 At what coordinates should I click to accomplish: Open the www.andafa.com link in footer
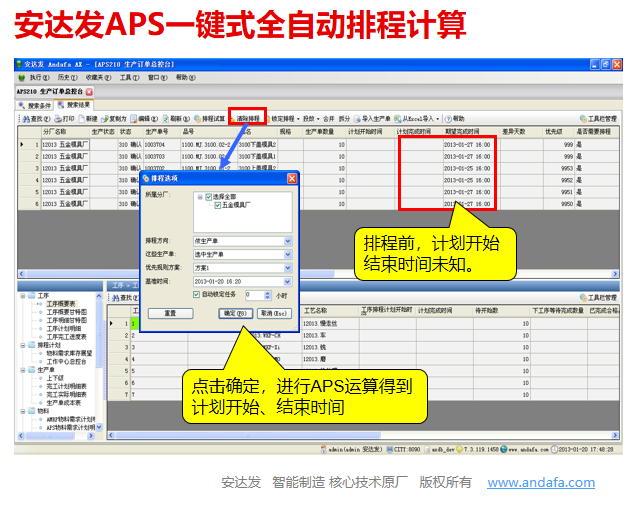[x=541, y=482]
